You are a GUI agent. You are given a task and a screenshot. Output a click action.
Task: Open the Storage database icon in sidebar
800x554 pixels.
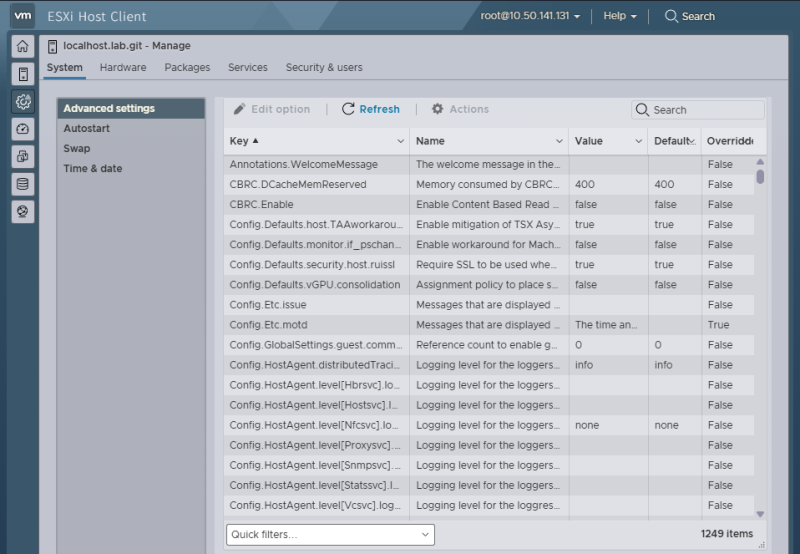pos(22,184)
